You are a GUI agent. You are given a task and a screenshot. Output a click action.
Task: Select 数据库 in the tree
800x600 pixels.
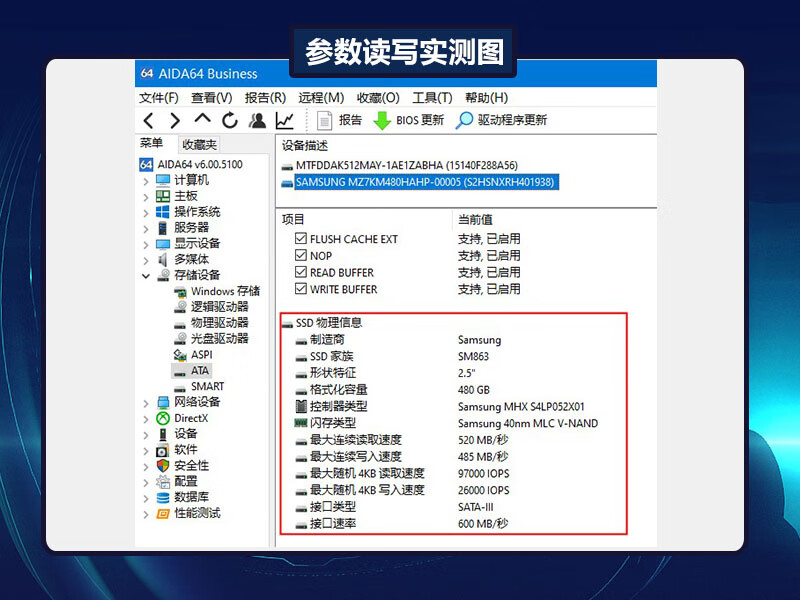[182, 497]
